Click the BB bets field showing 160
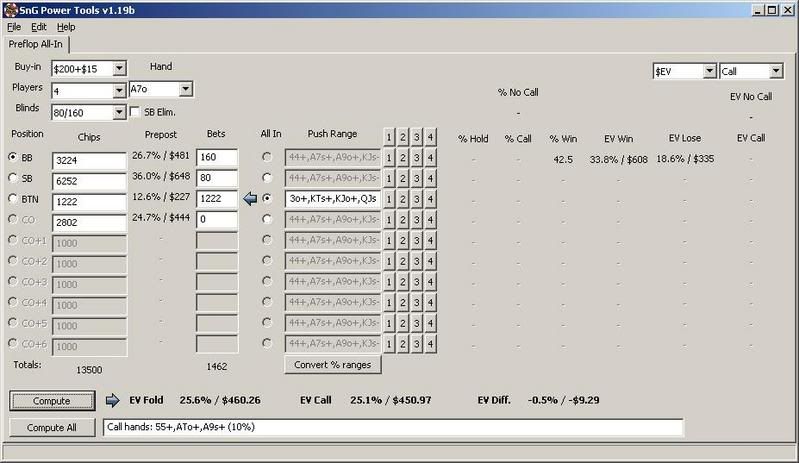The height and width of the screenshot is (463, 799). point(217,157)
